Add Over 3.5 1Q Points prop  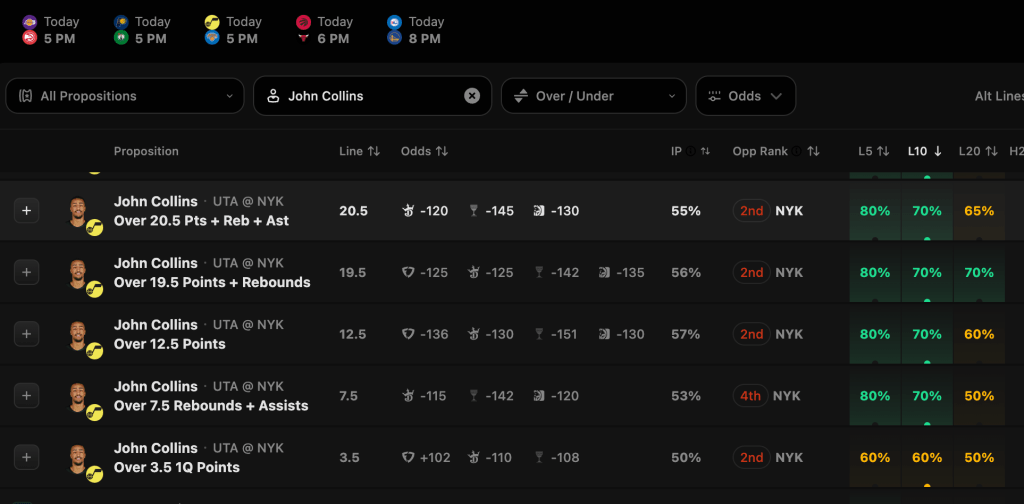(27, 458)
